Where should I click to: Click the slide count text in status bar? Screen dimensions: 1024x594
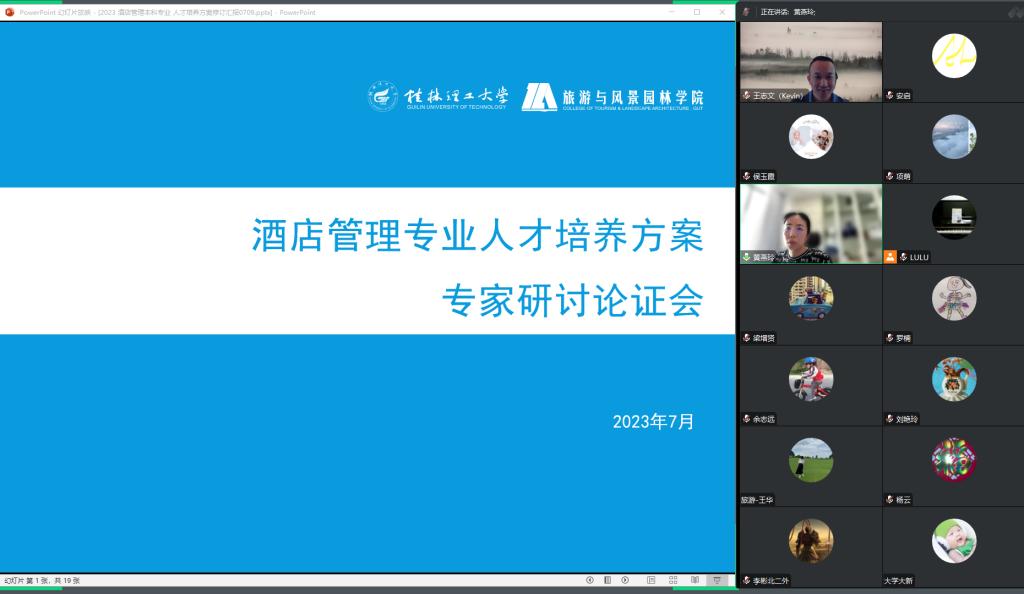coord(42,580)
